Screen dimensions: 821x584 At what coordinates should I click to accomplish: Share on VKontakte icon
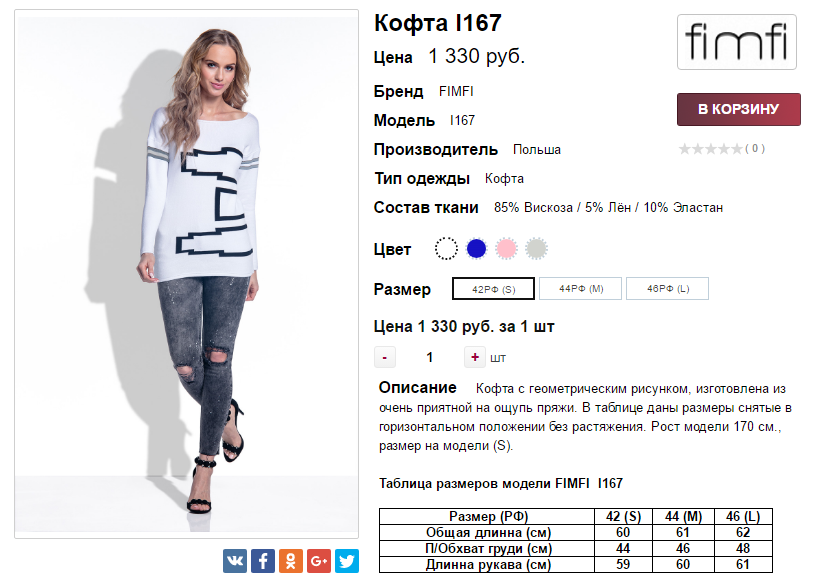[x=235, y=561]
